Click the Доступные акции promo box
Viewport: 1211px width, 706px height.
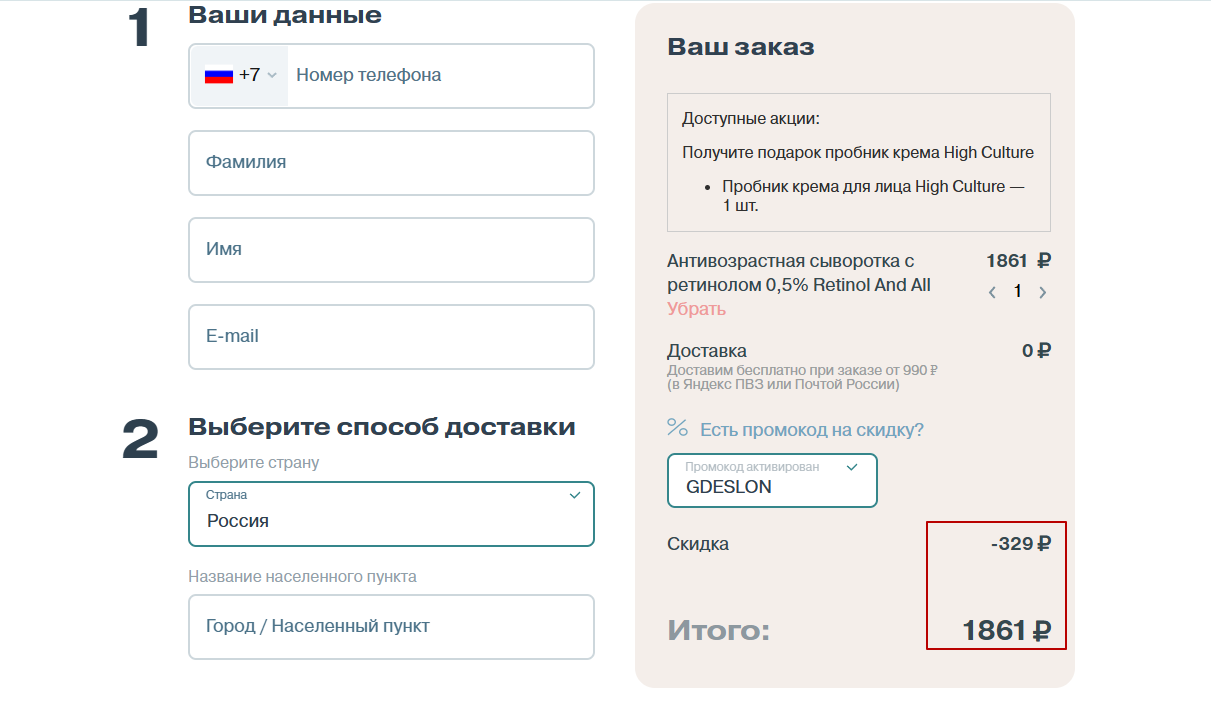pyautogui.click(x=858, y=162)
